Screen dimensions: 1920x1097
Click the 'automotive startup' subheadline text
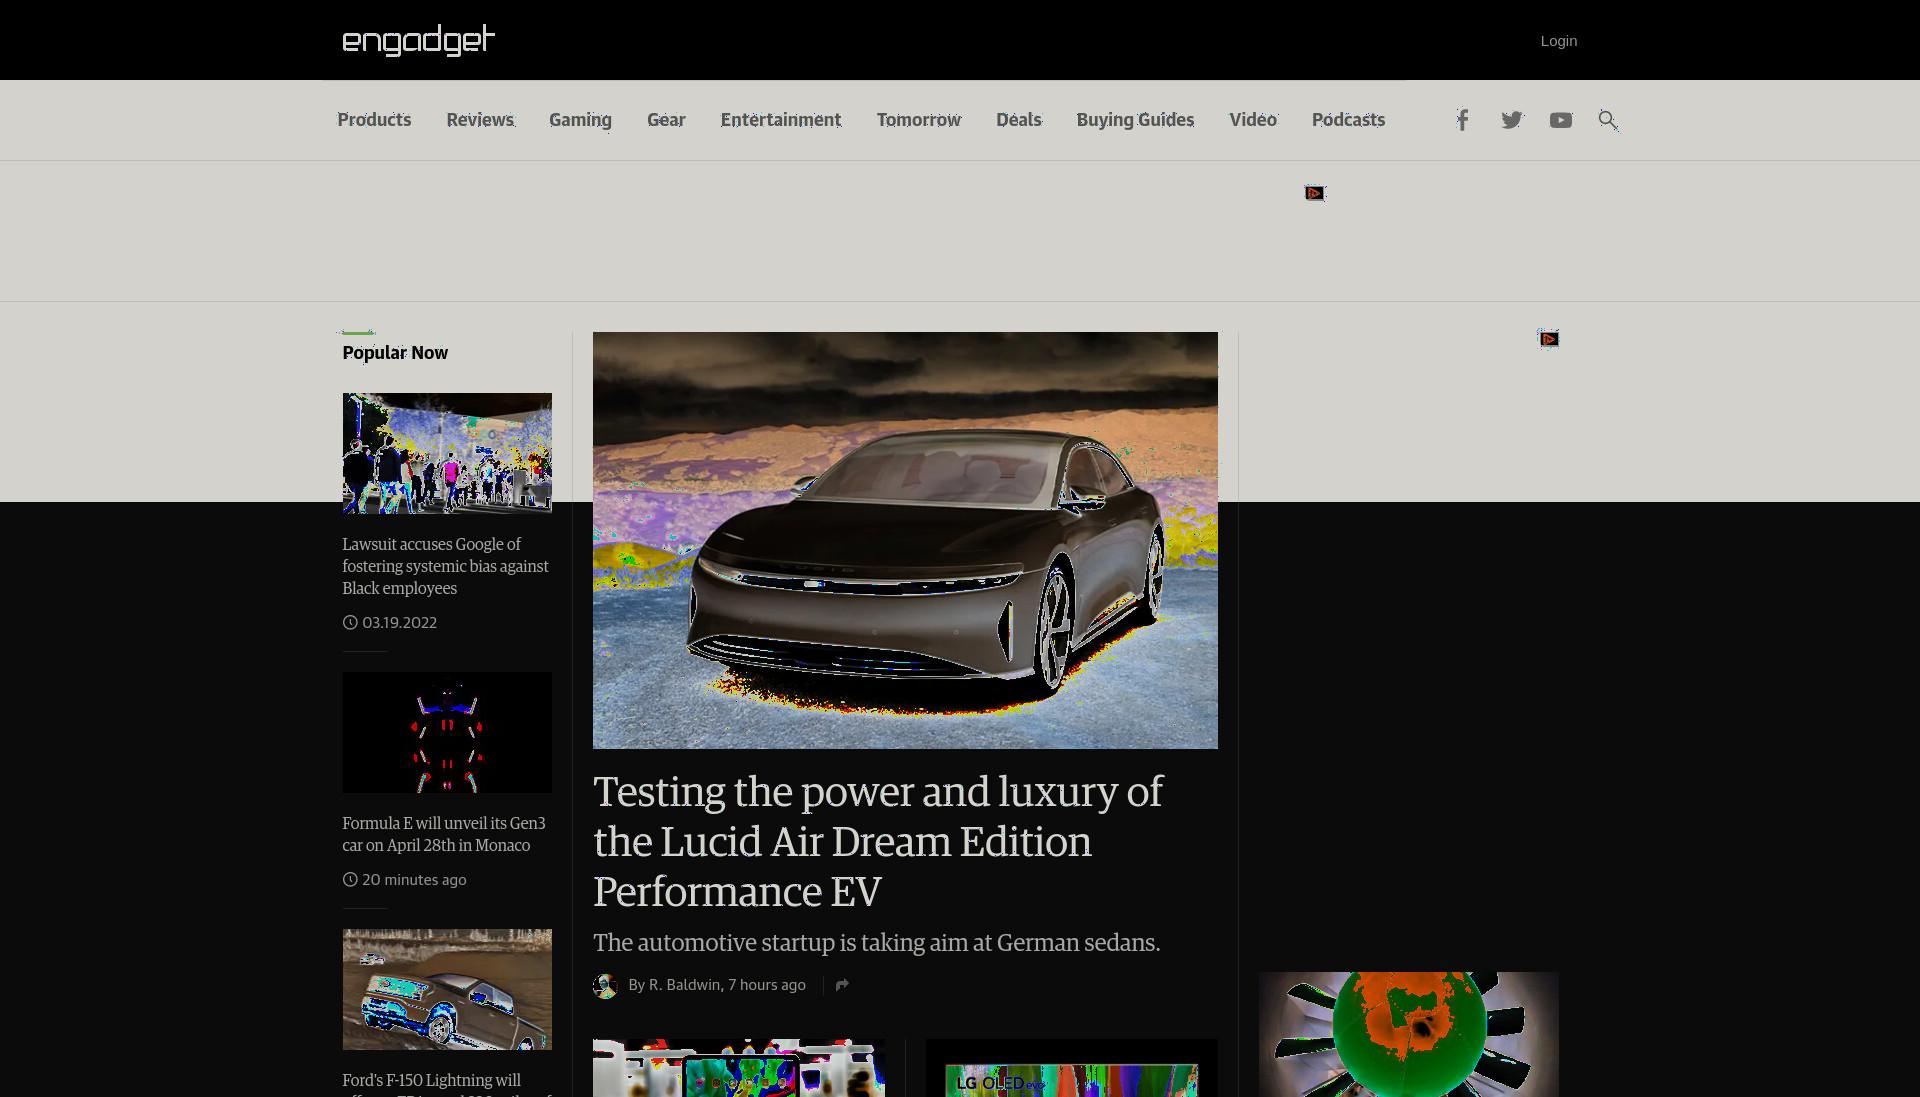click(x=876, y=943)
